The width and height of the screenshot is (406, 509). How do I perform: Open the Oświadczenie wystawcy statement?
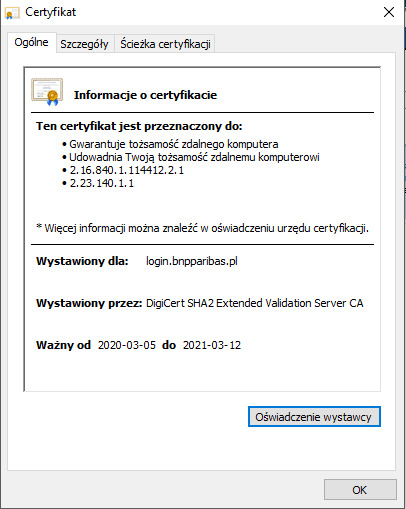click(x=314, y=417)
